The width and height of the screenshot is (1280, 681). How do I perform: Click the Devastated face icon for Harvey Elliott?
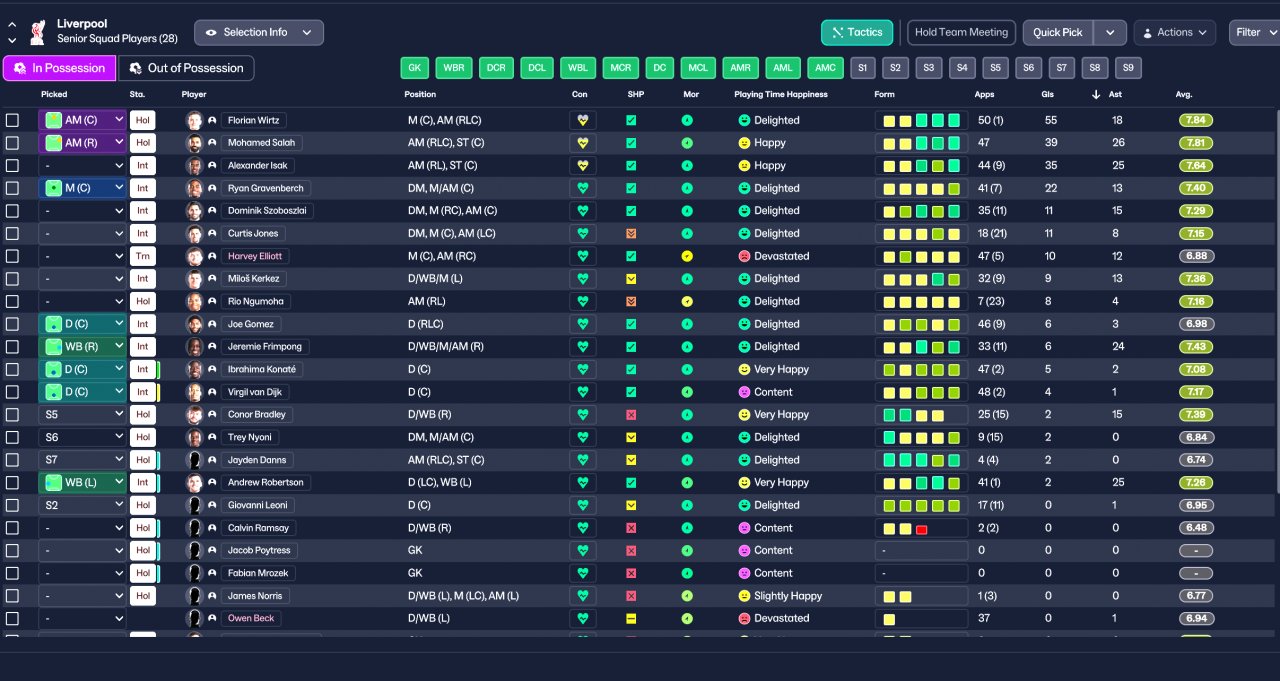(x=744, y=256)
